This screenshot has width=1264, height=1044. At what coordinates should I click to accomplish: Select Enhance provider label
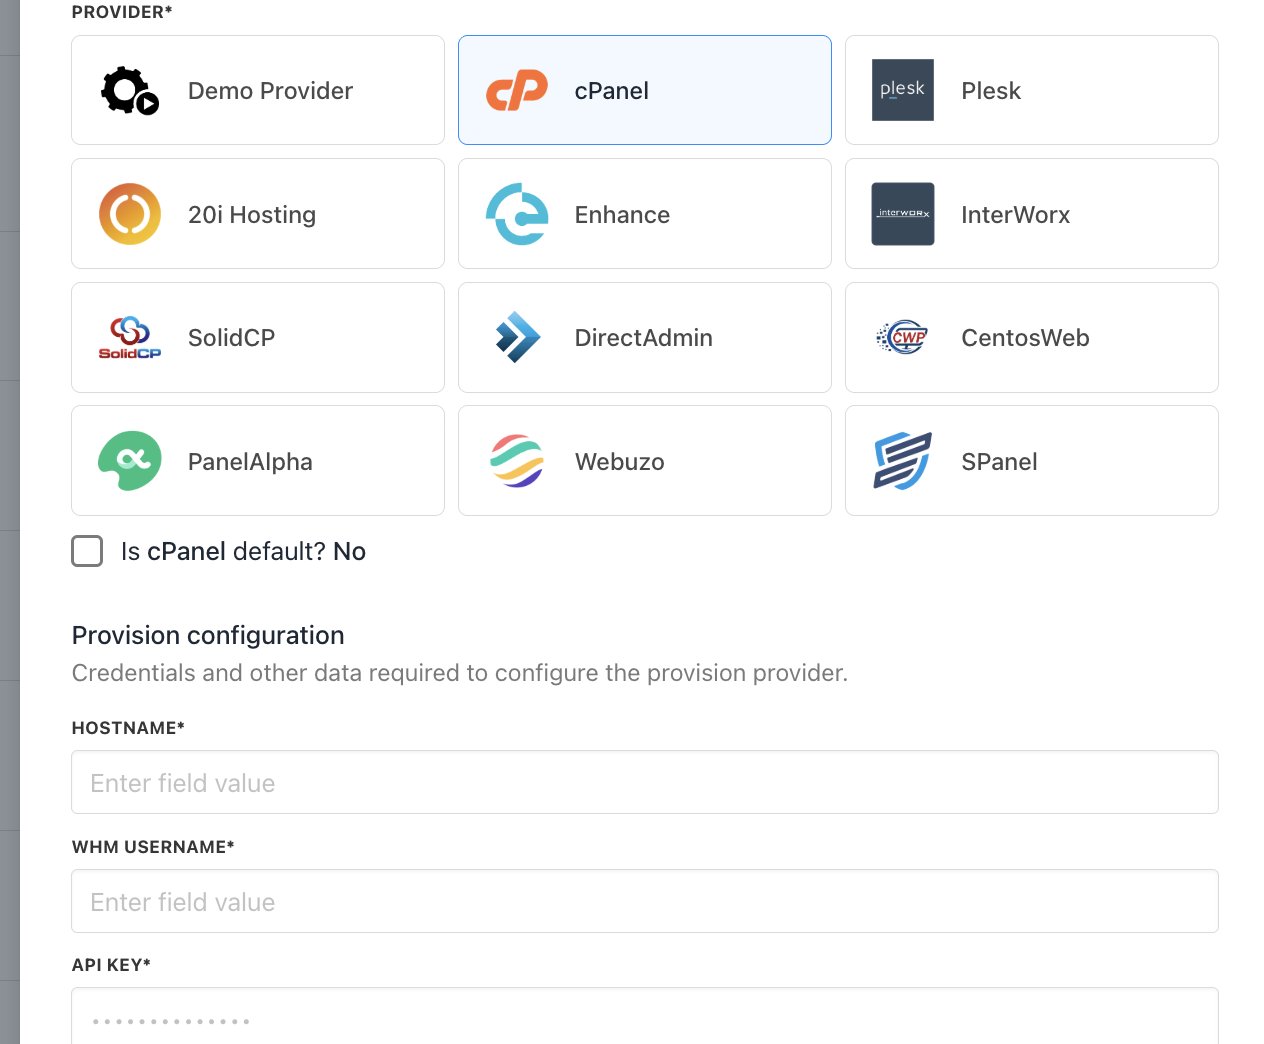tap(622, 215)
